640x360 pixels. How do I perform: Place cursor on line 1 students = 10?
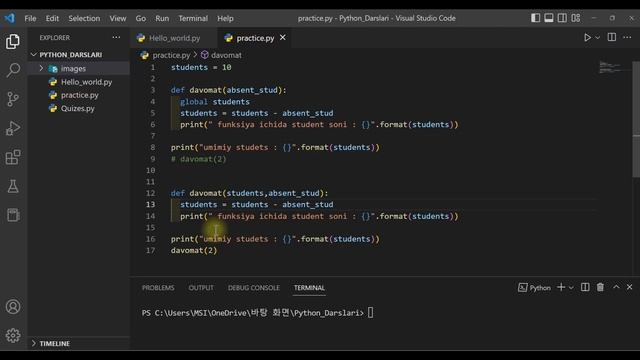(201, 67)
